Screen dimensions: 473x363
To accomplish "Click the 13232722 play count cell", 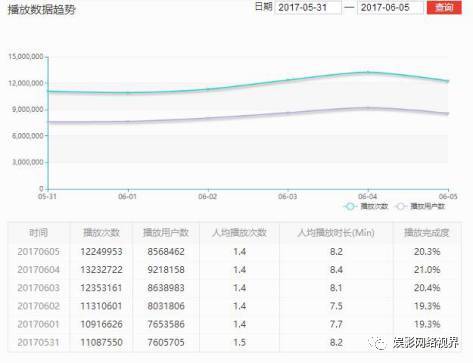I will (x=101, y=270).
